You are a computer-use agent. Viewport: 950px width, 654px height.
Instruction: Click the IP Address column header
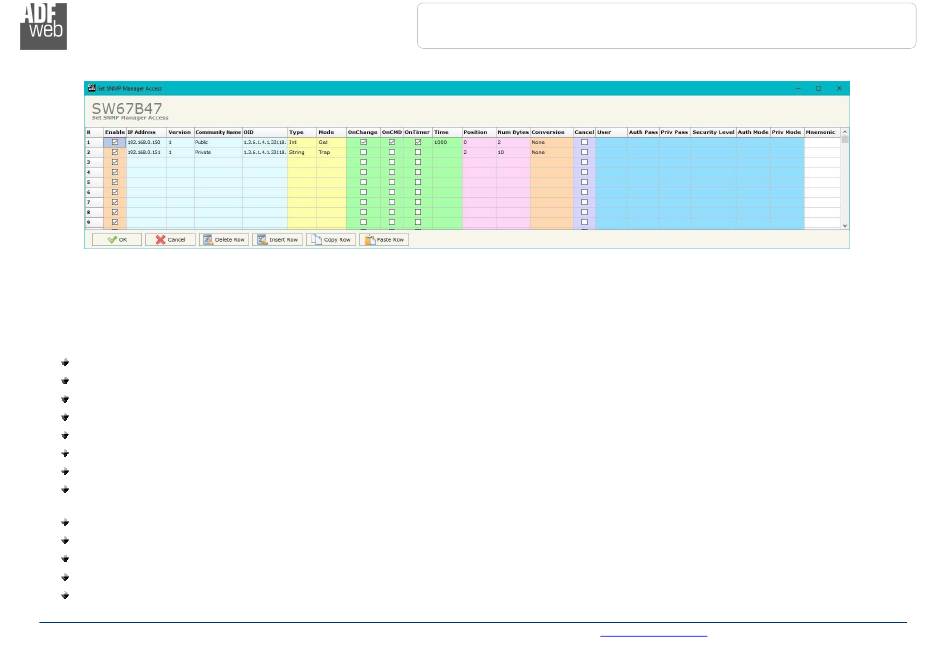point(146,132)
